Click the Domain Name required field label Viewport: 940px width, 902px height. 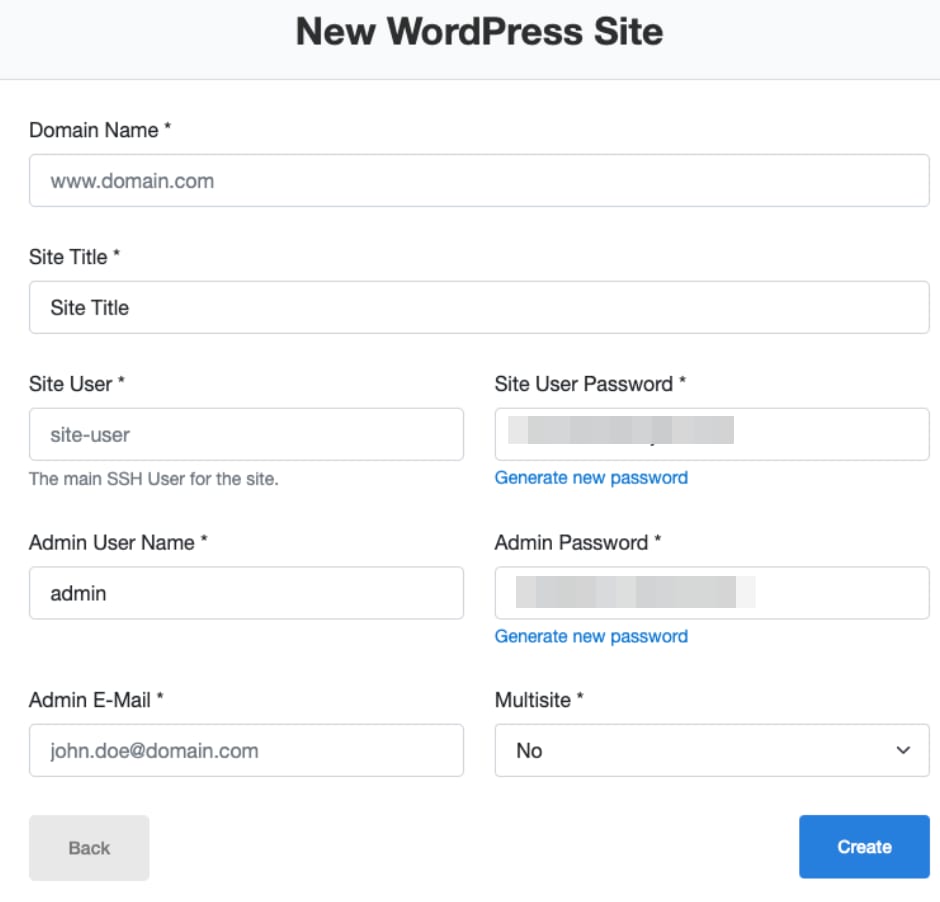click(99, 130)
